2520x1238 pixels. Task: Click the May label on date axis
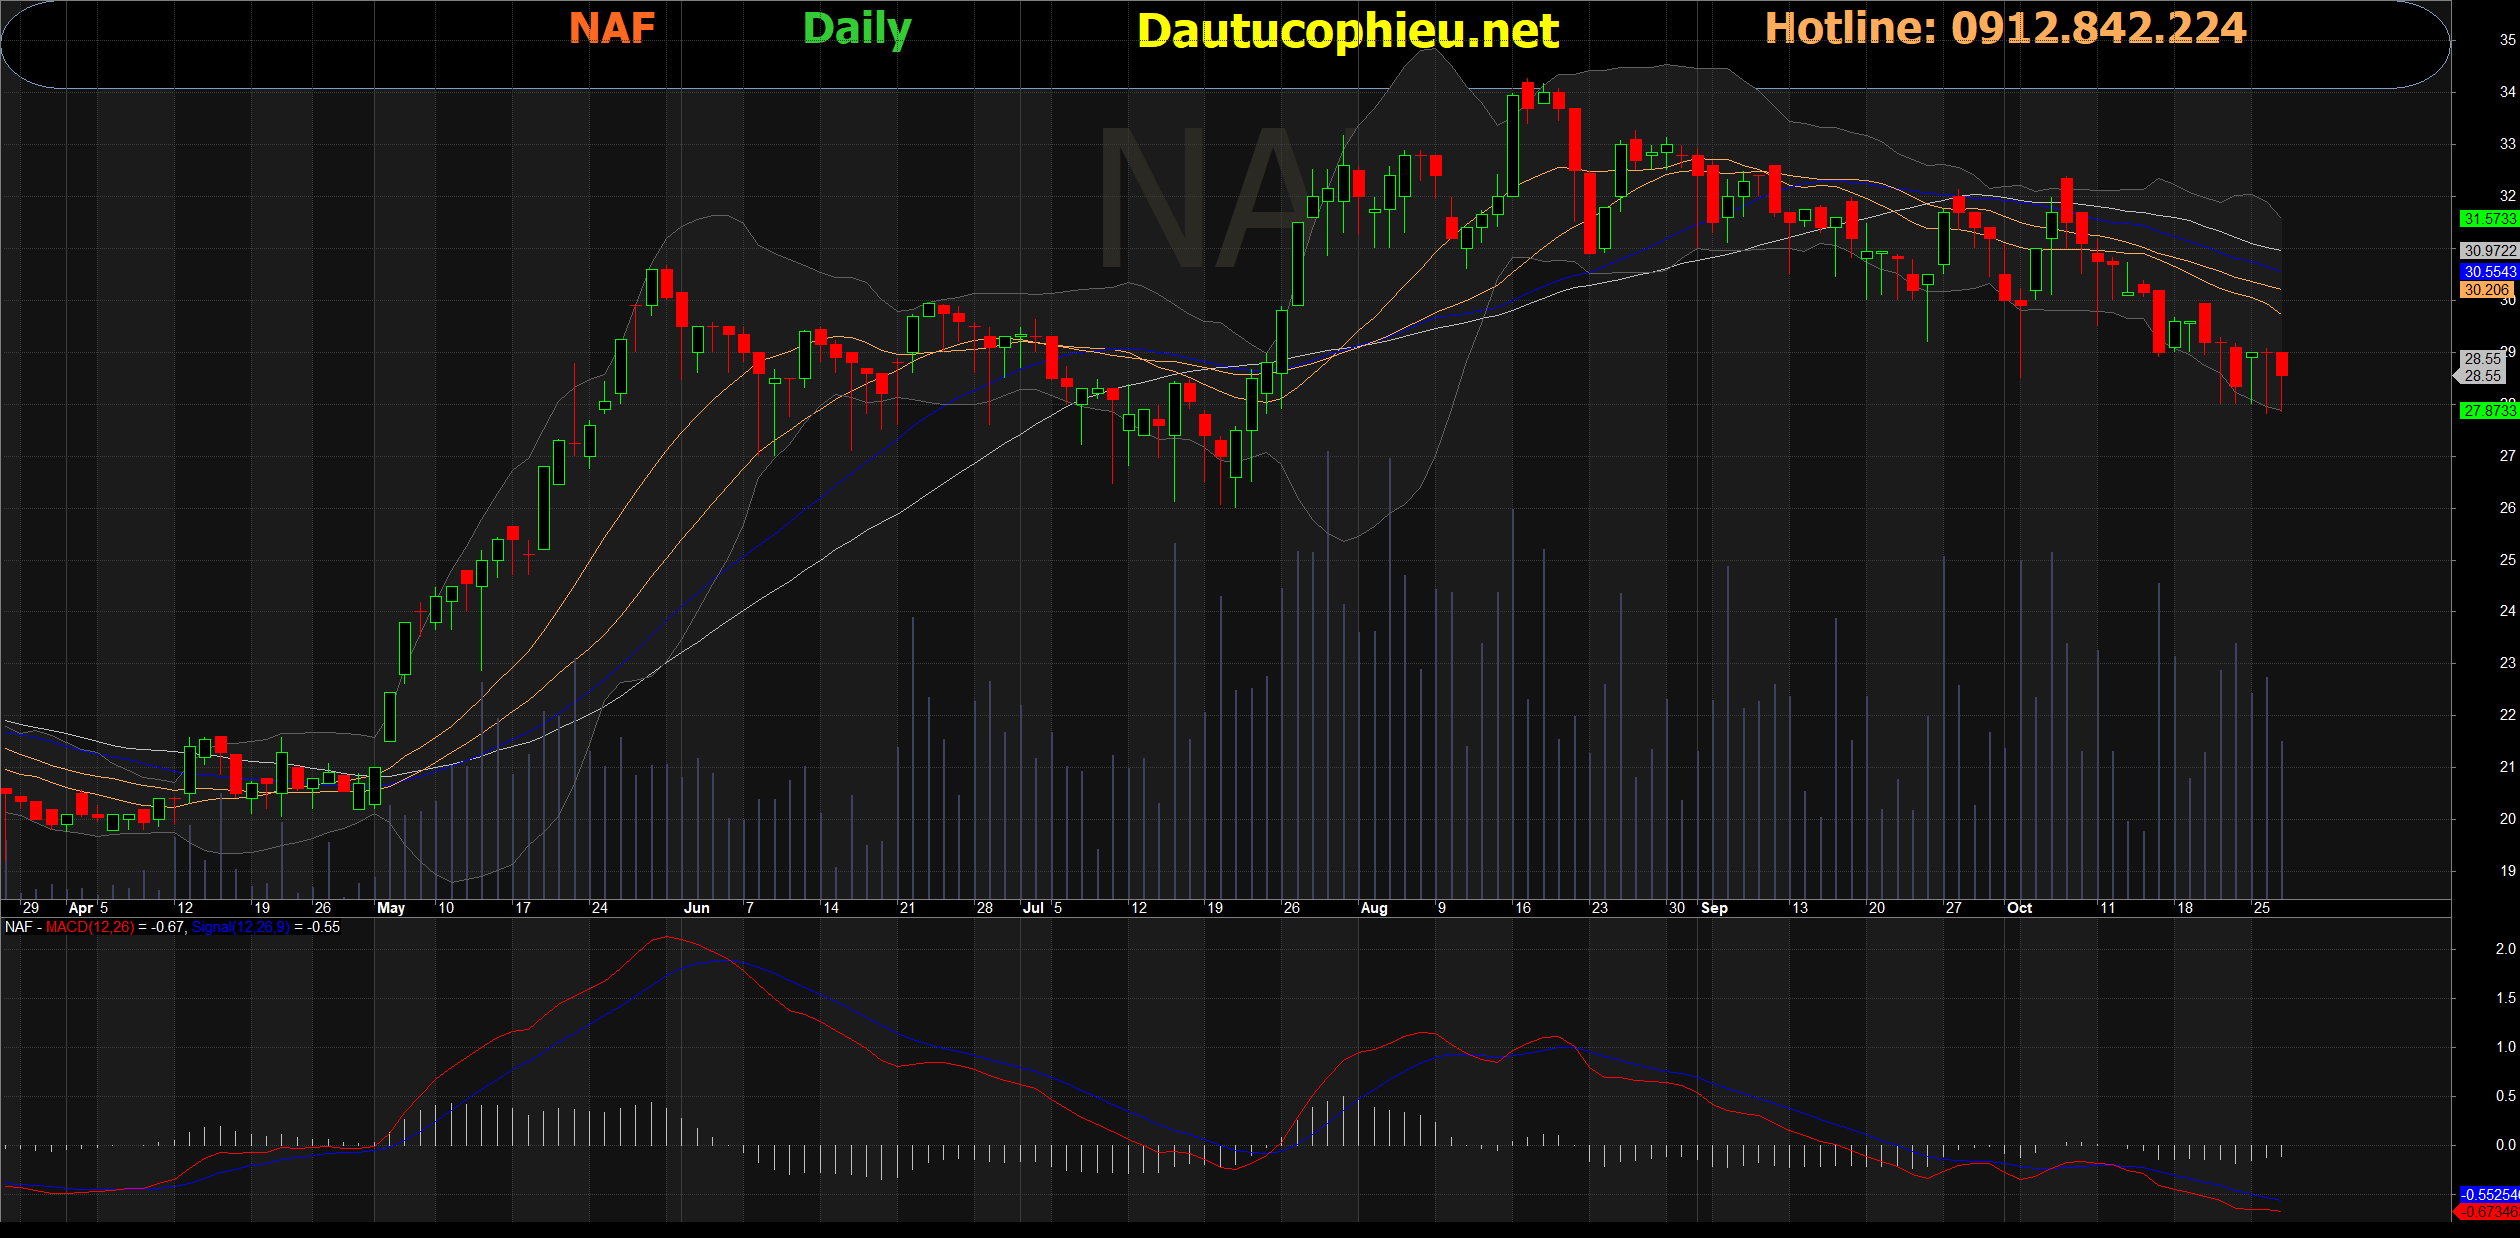[x=391, y=908]
